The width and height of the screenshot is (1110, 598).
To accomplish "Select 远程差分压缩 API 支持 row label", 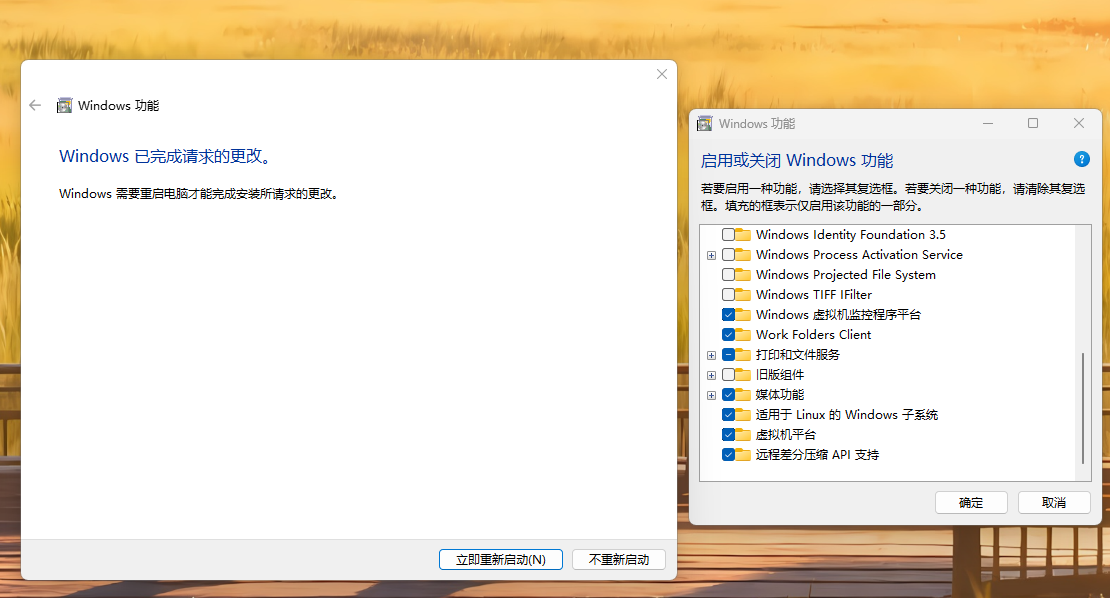I will (817, 454).
